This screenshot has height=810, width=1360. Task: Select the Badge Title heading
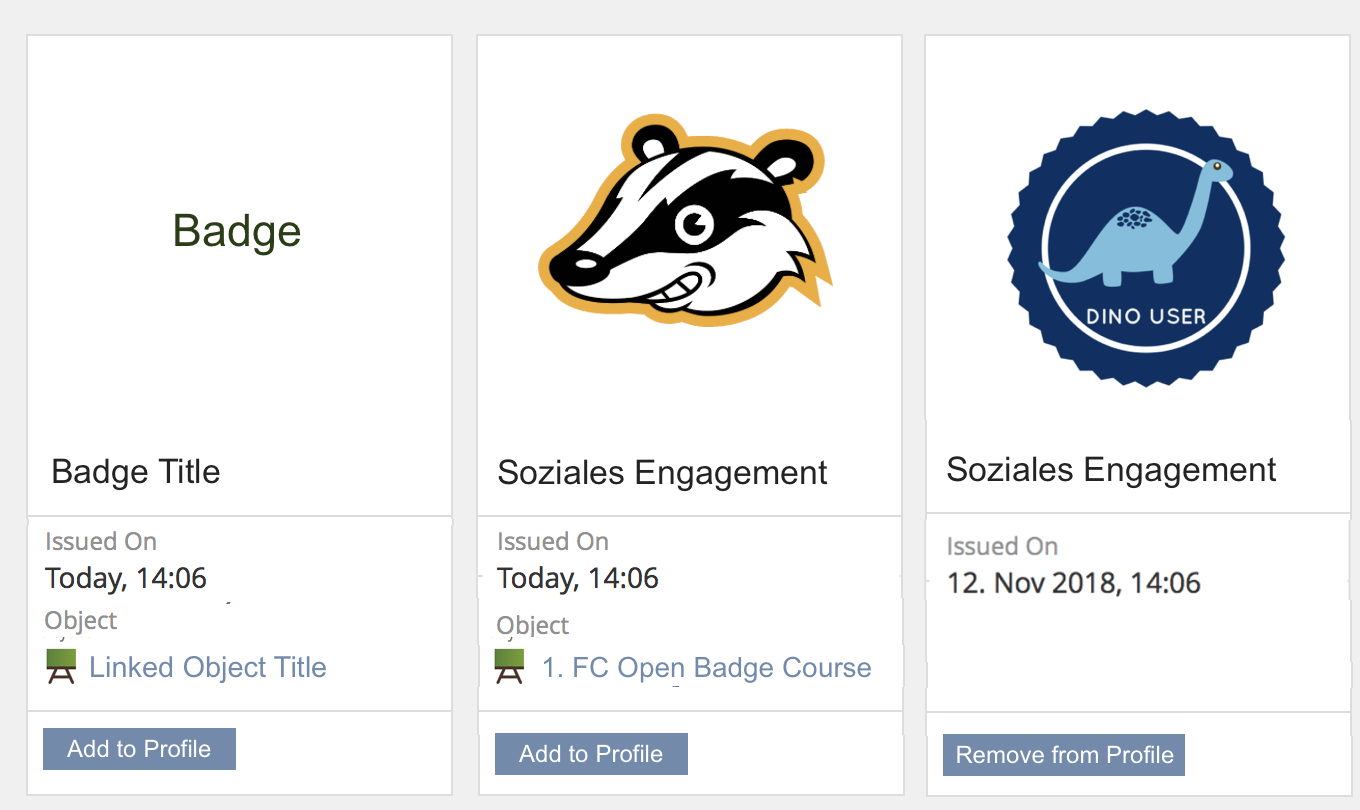point(136,471)
